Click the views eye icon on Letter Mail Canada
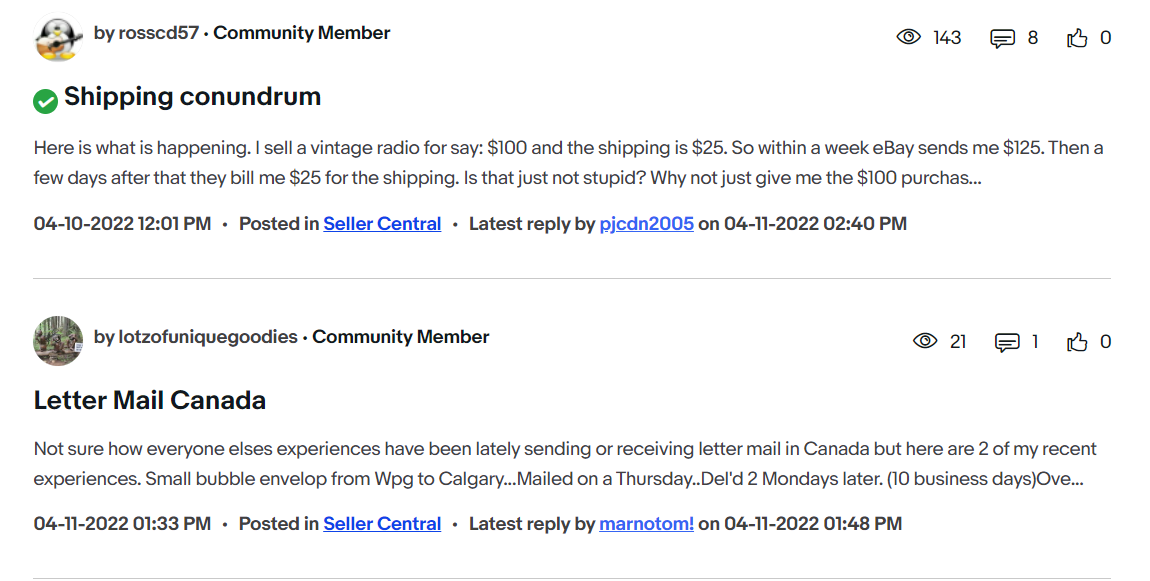 point(926,342)
